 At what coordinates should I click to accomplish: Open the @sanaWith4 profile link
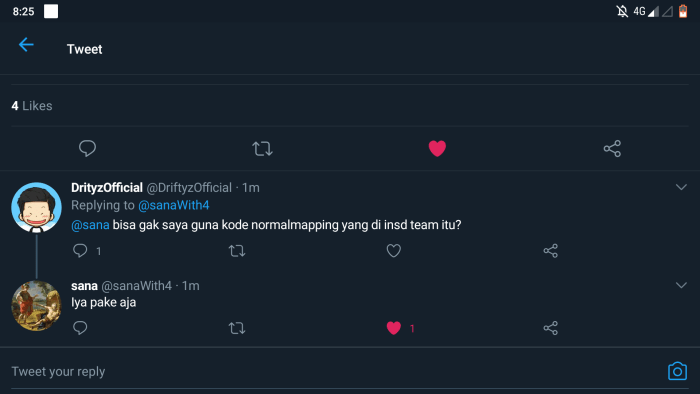point(174,205)
